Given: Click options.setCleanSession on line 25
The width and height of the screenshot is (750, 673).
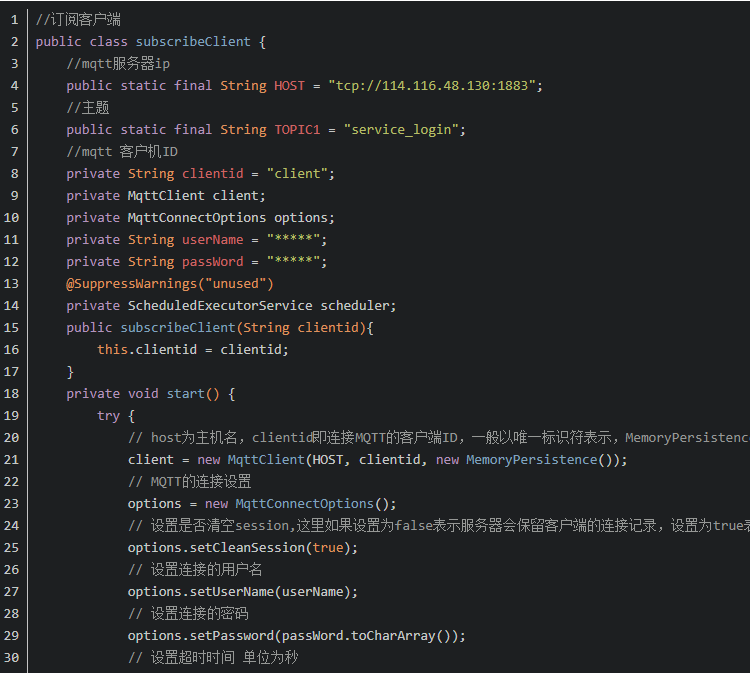Looking at the screenshot, I should [x=216, y=548].
